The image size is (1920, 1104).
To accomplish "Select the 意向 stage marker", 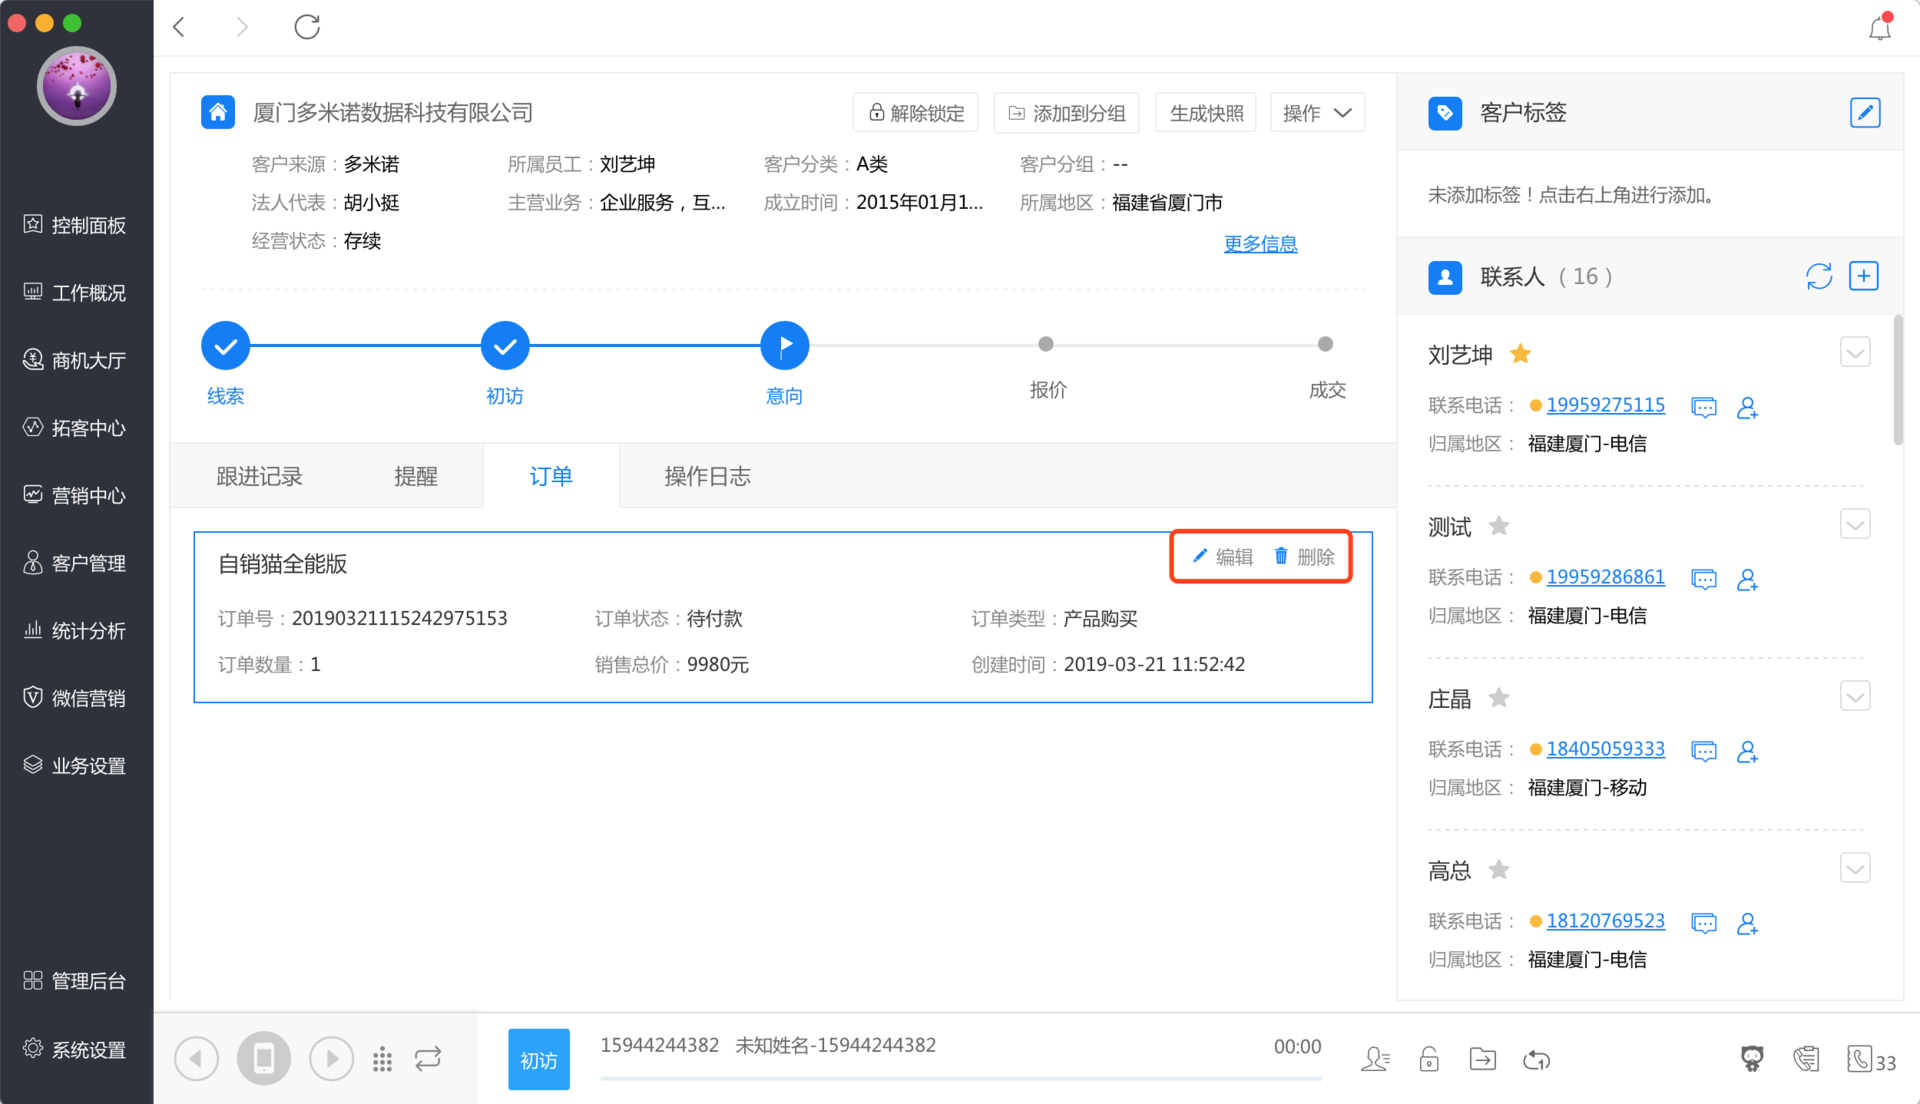I will [x=785, y=346].
